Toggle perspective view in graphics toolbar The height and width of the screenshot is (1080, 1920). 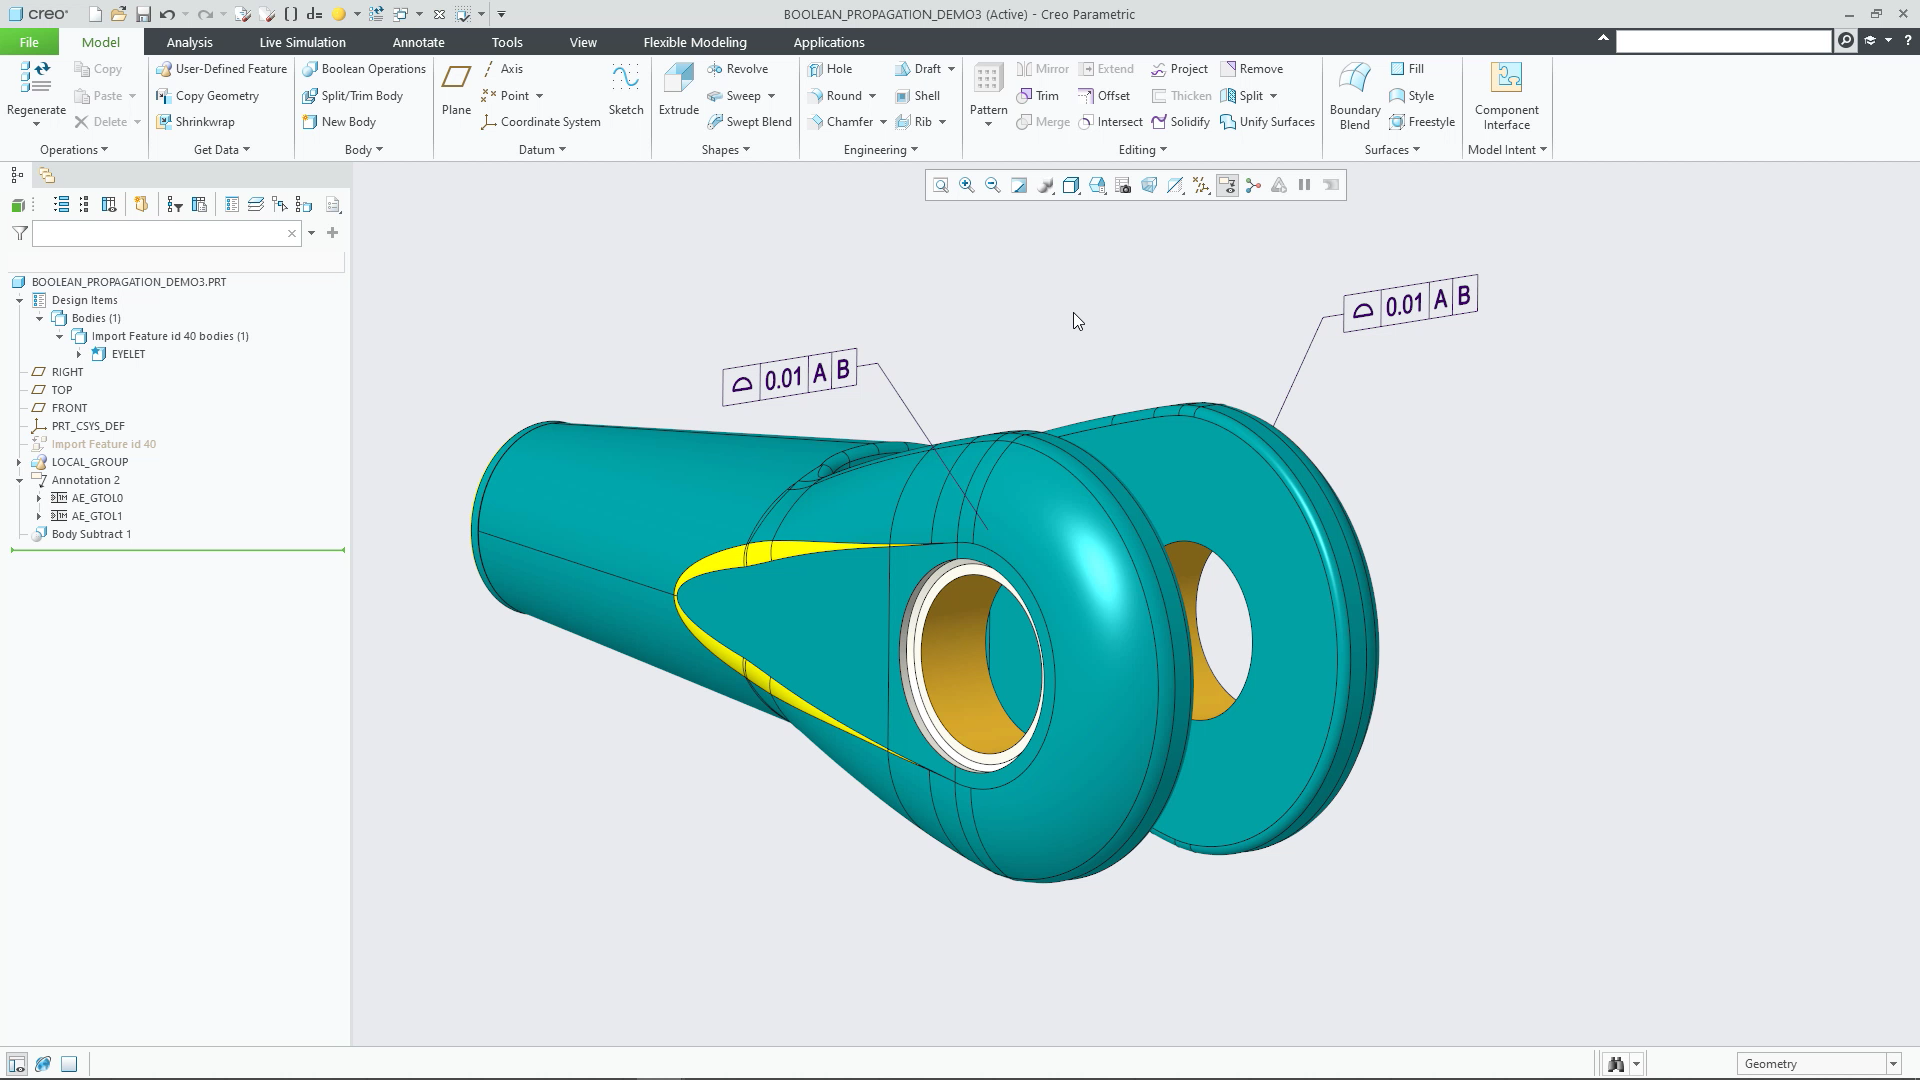click(x=1149, y=185)
